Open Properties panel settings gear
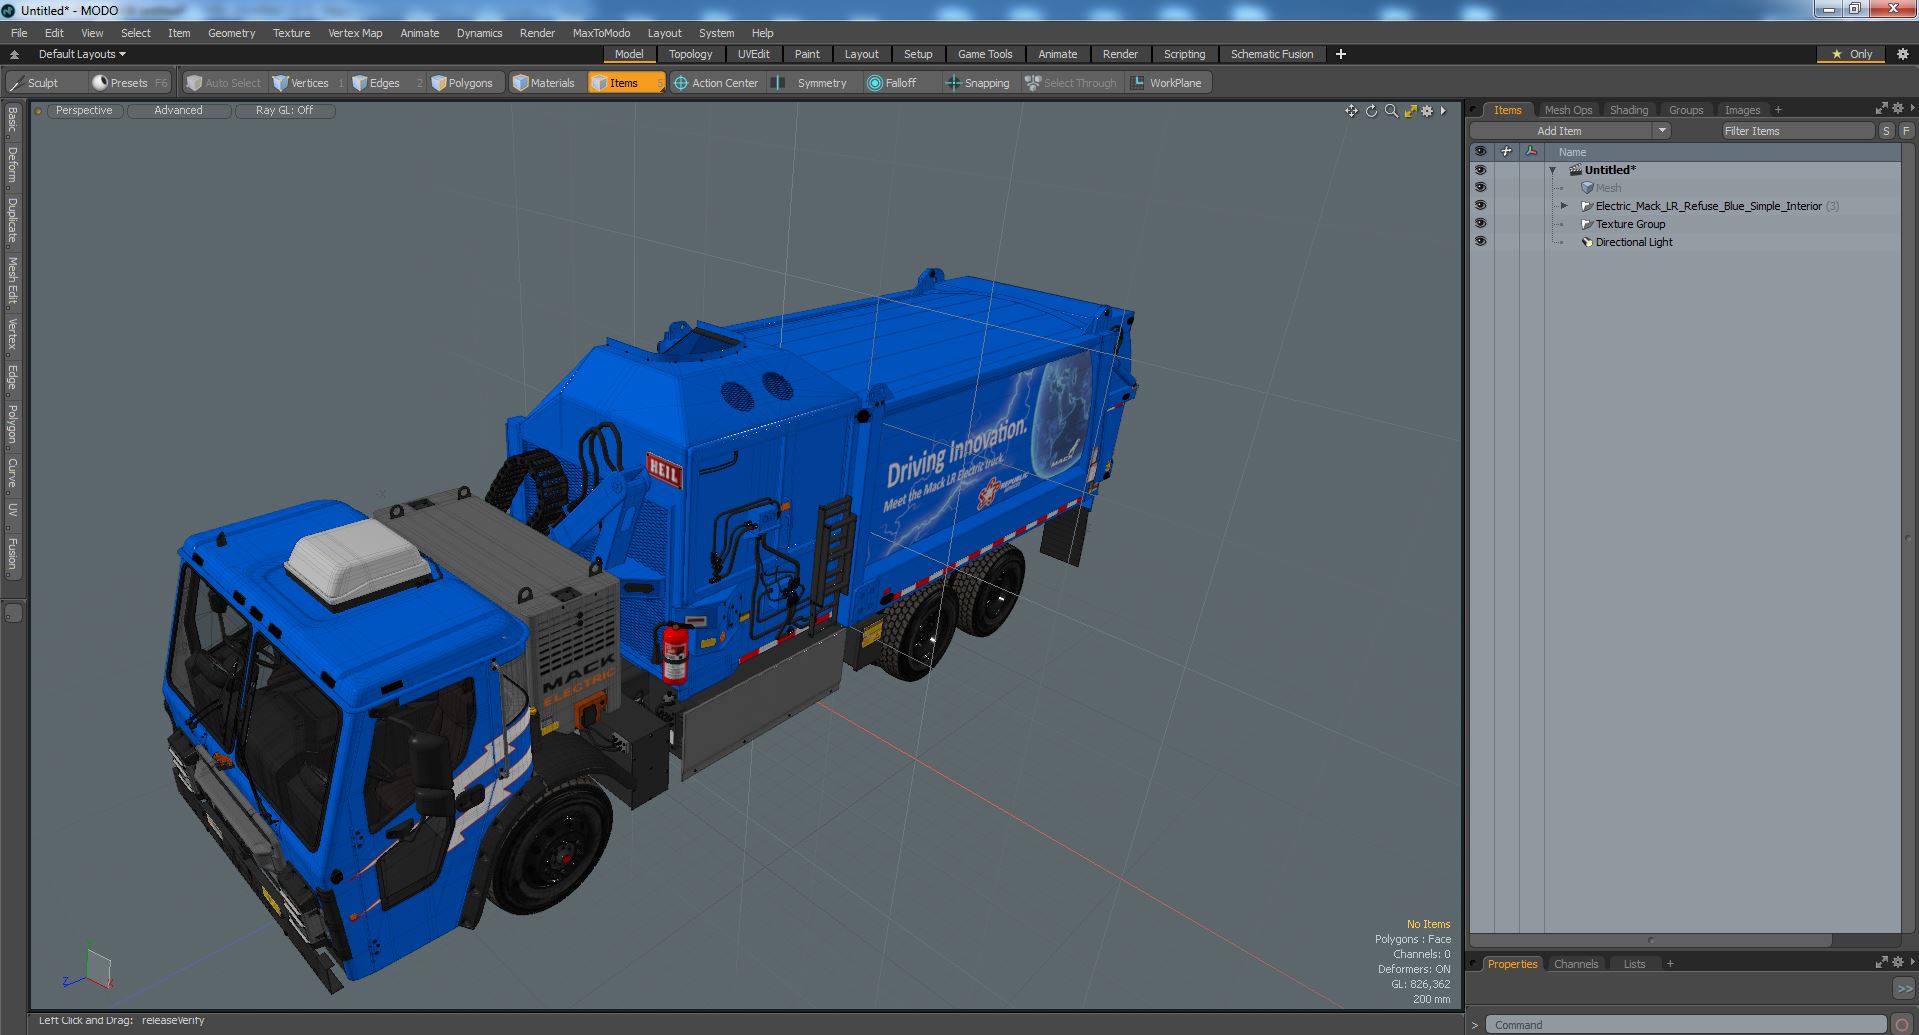Image resolution: width=1919 pixels, height=1035 pixels. click(x=1898, y=962)
